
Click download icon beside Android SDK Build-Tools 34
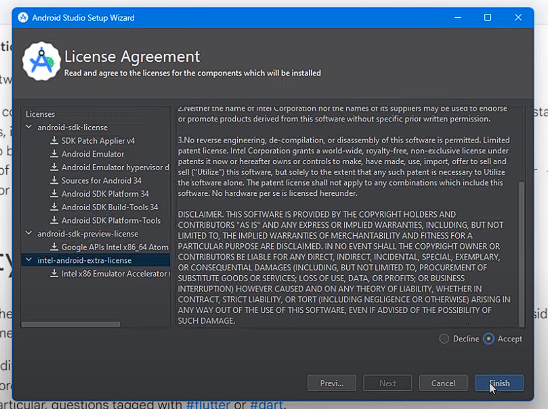click(54, 207)
